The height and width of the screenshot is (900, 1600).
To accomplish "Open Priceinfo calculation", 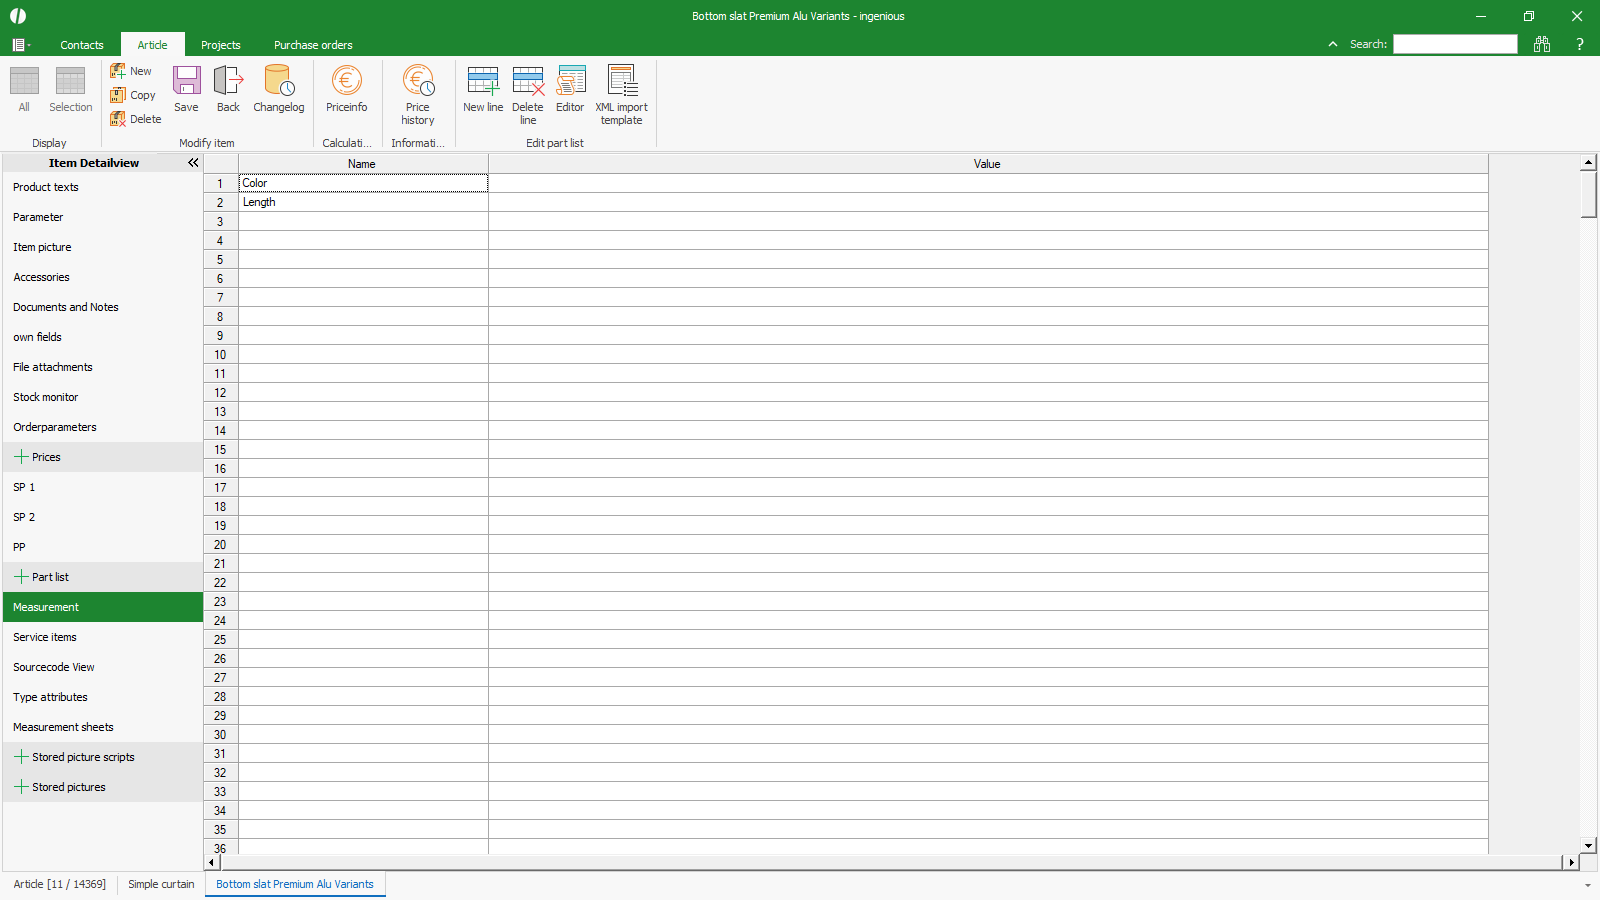I will tap(346, 88).
